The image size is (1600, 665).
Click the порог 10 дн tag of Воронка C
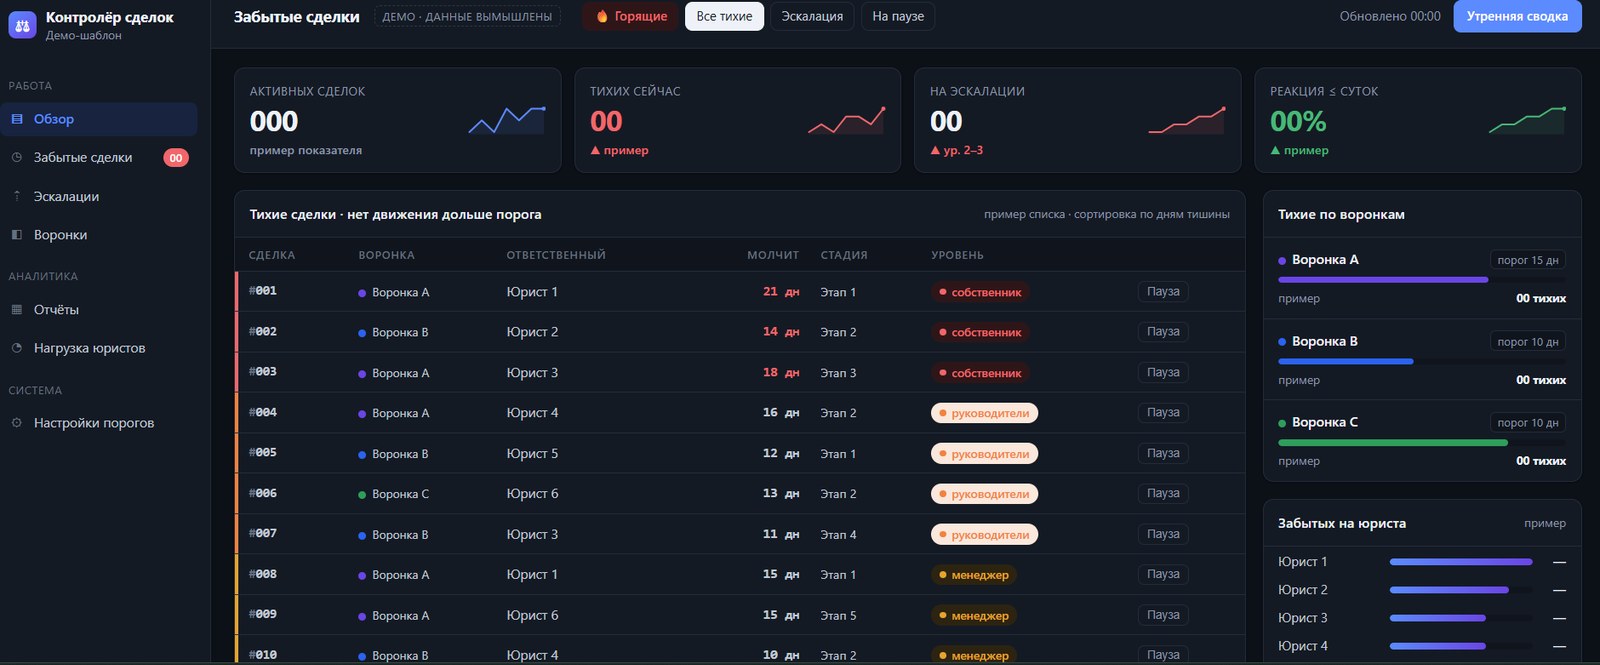(1528, 423)
